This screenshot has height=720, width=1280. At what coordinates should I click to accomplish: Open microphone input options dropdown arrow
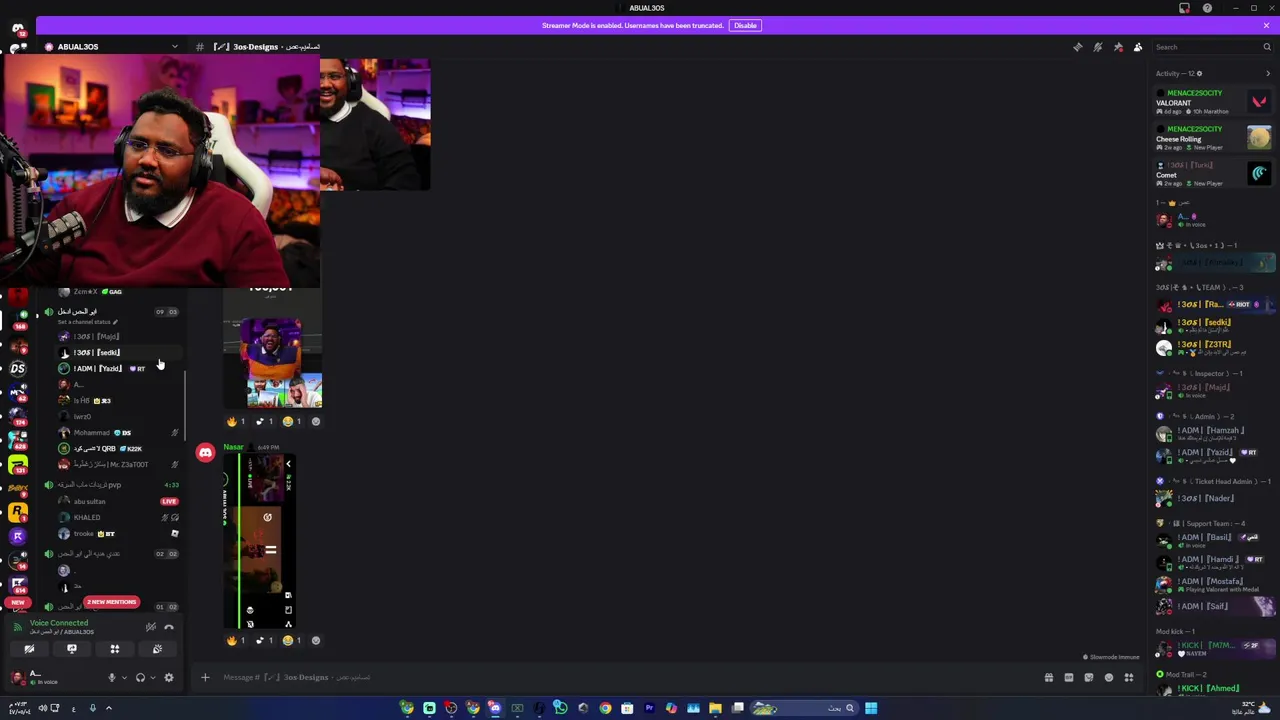[x=124, y=678]
